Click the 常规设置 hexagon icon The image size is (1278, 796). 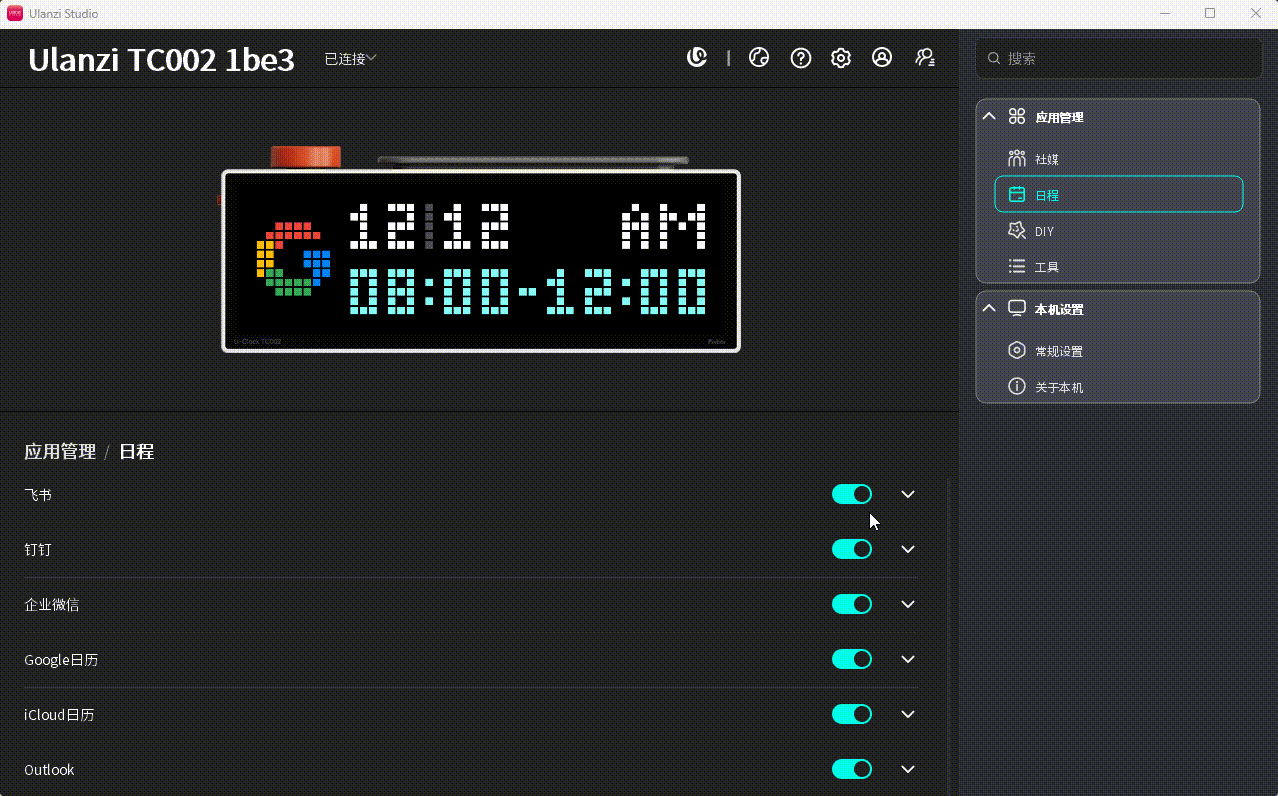click(x=1017, y=351)
